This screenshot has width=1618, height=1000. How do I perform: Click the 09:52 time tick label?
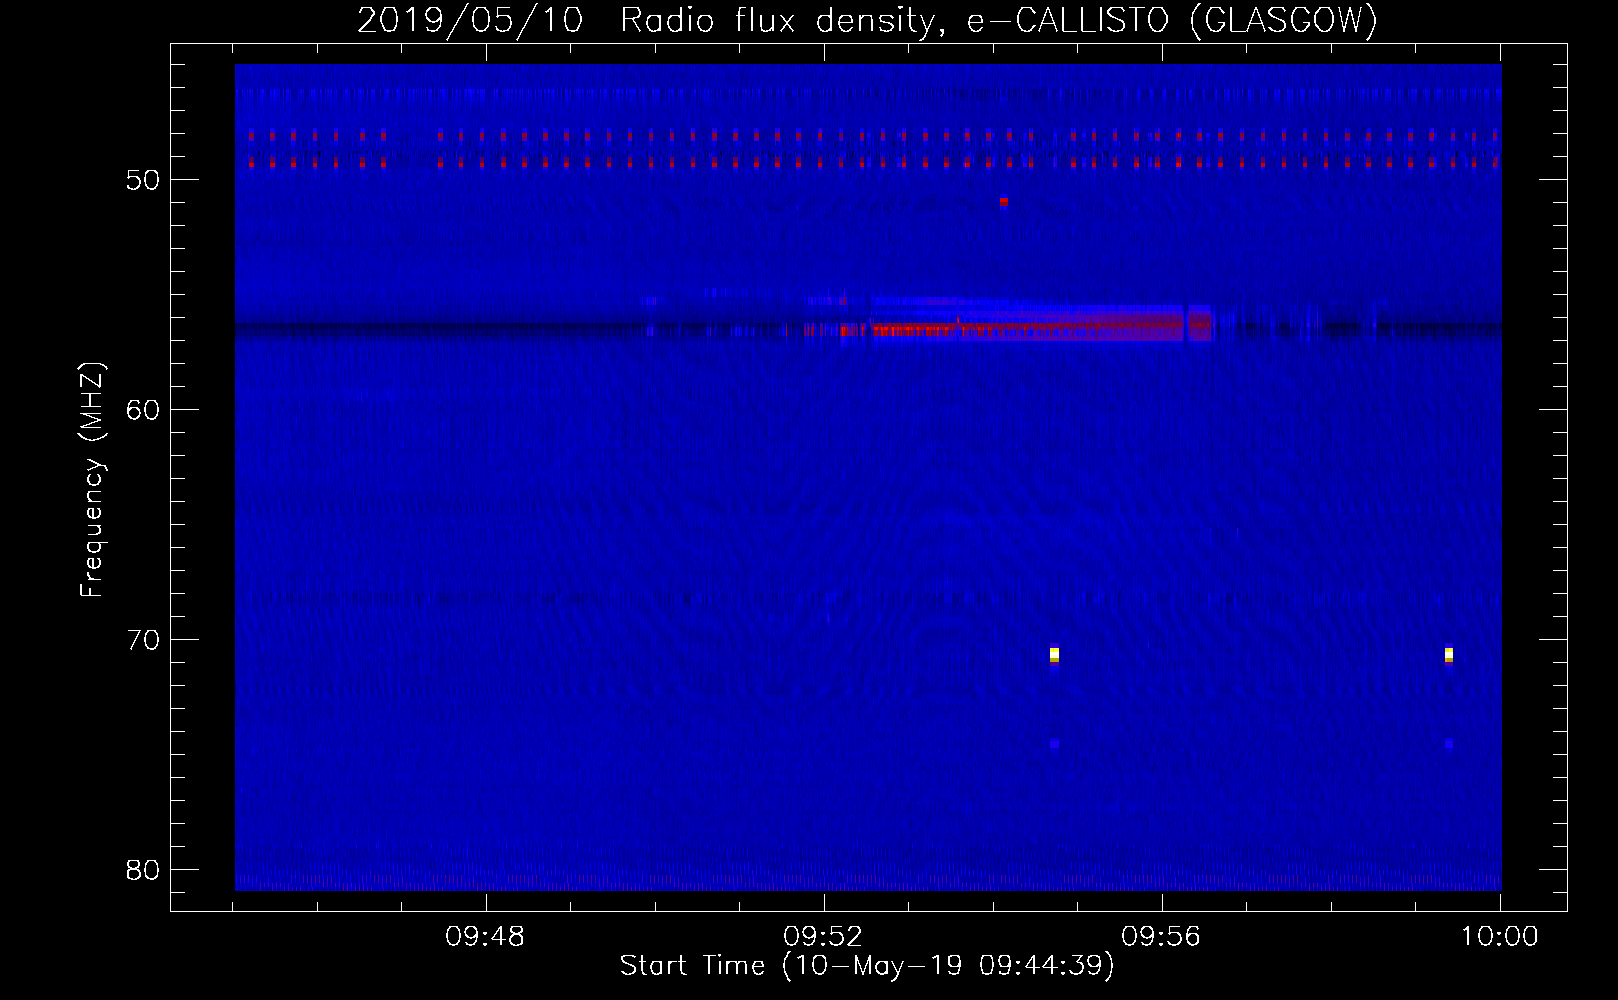click(823, 937)
